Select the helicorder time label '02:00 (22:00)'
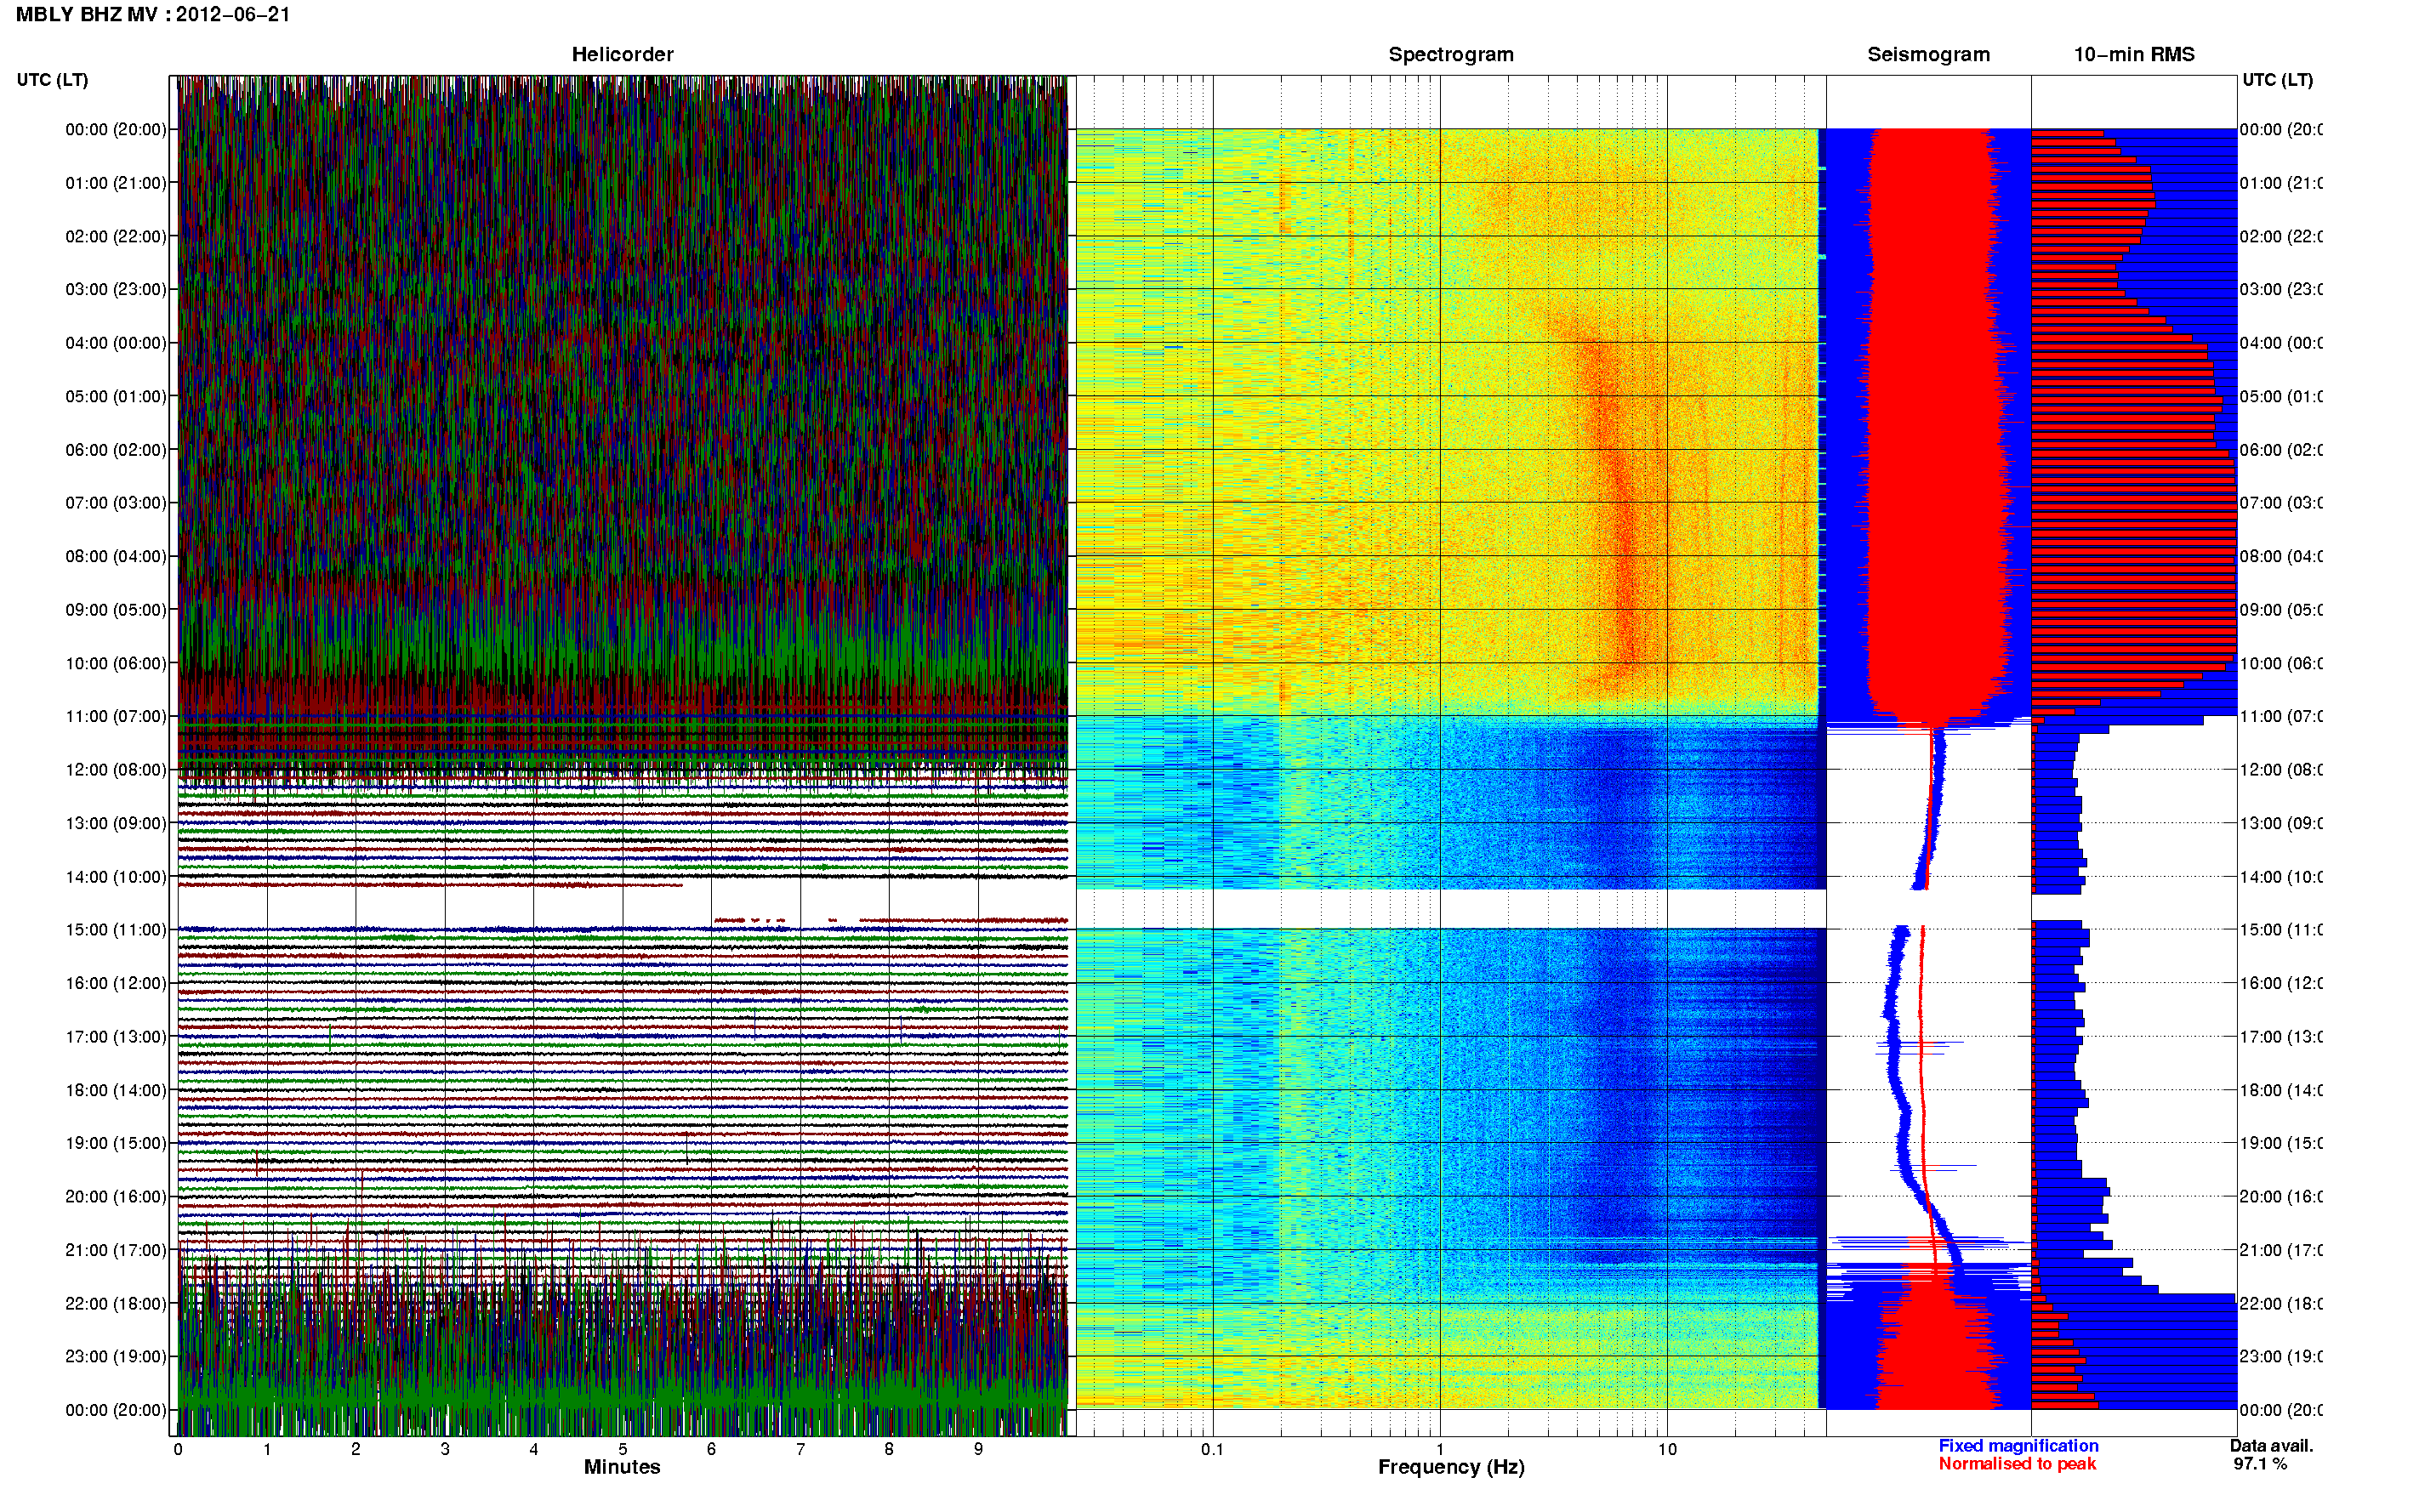This screenshot has height=1512, width=2419. coord(116,237)
